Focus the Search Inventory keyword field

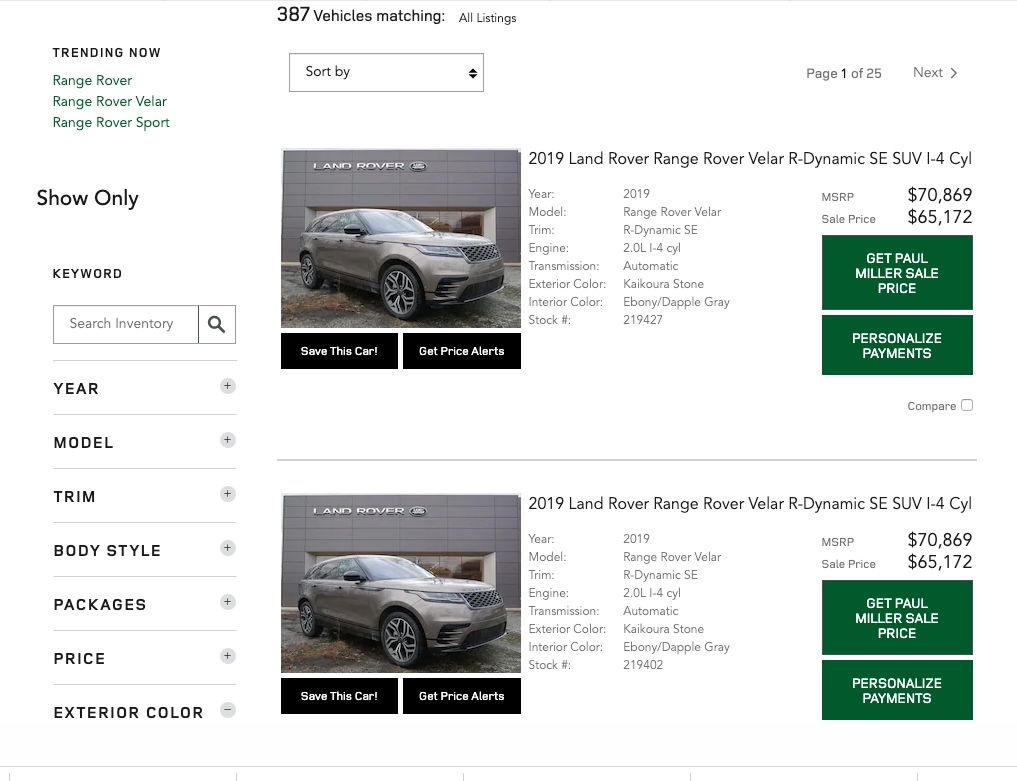click(x=126, y=324)
